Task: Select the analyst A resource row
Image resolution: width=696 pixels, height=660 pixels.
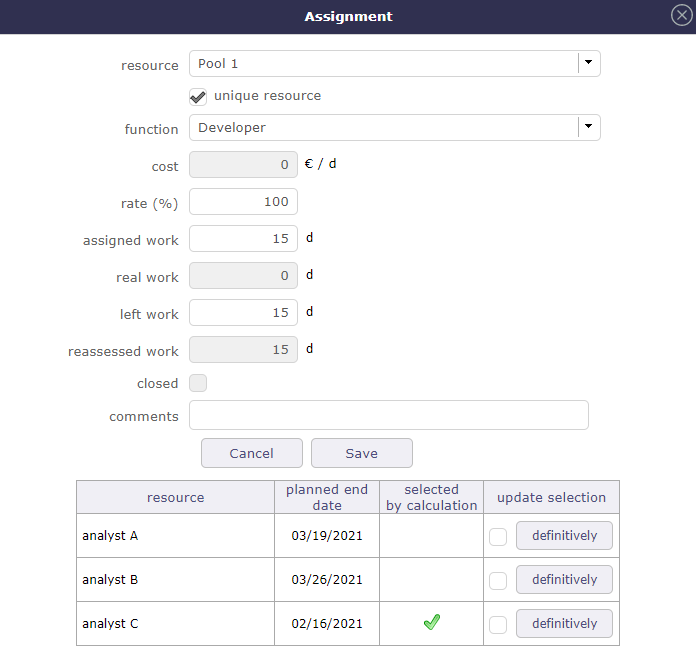Action: (x=175, y=536)
